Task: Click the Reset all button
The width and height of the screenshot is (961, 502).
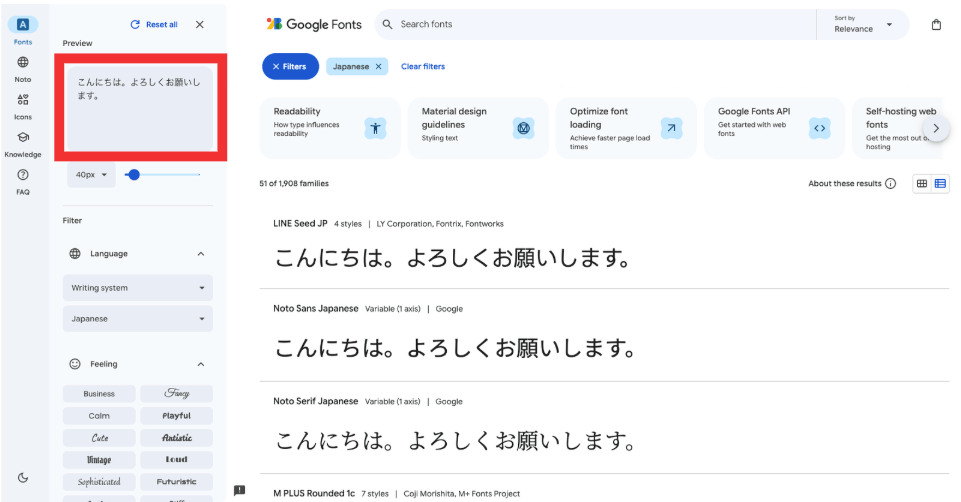Action: [154, 25]
